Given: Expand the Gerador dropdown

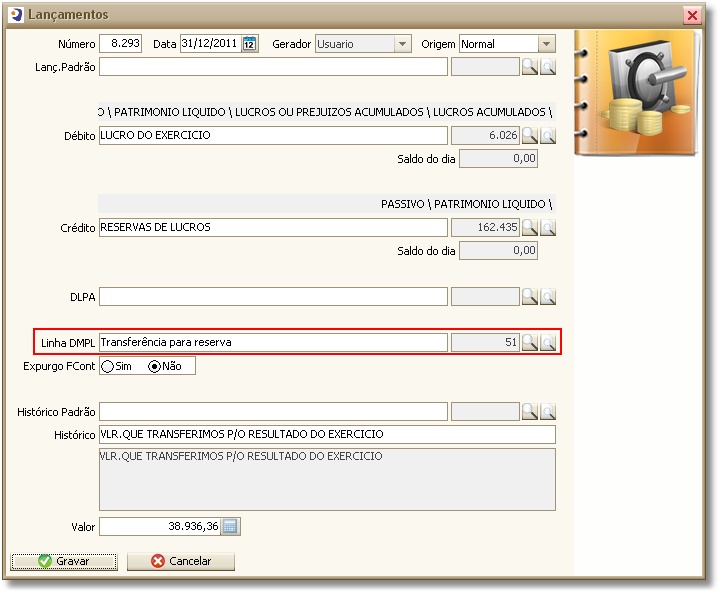Looking at the screenshot, I should (403, 44).
